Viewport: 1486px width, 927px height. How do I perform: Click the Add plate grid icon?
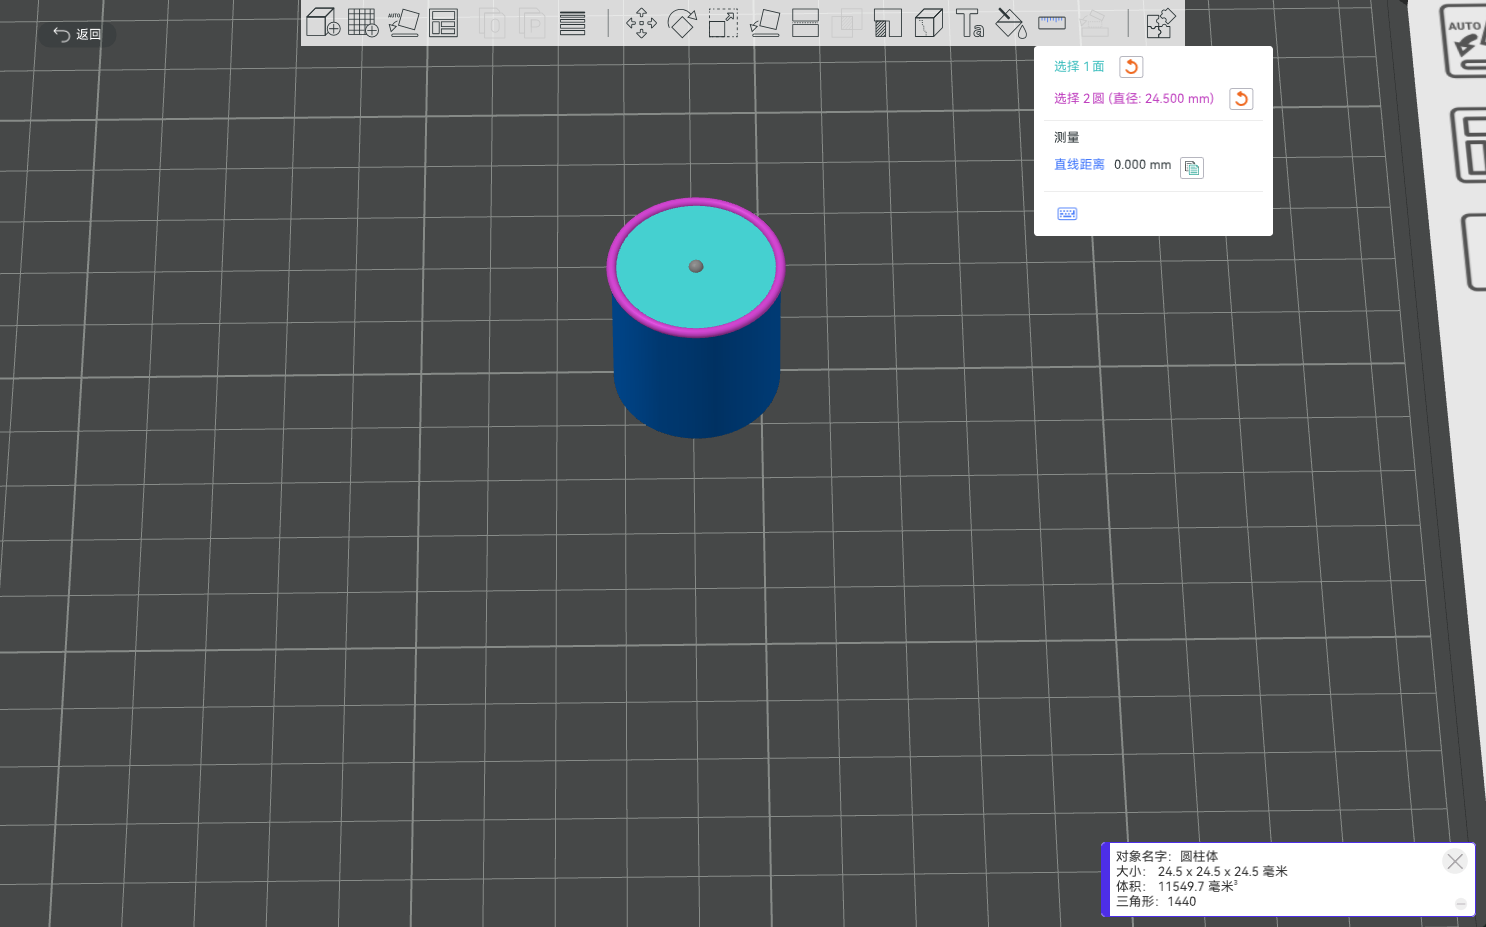pos(363,23)
